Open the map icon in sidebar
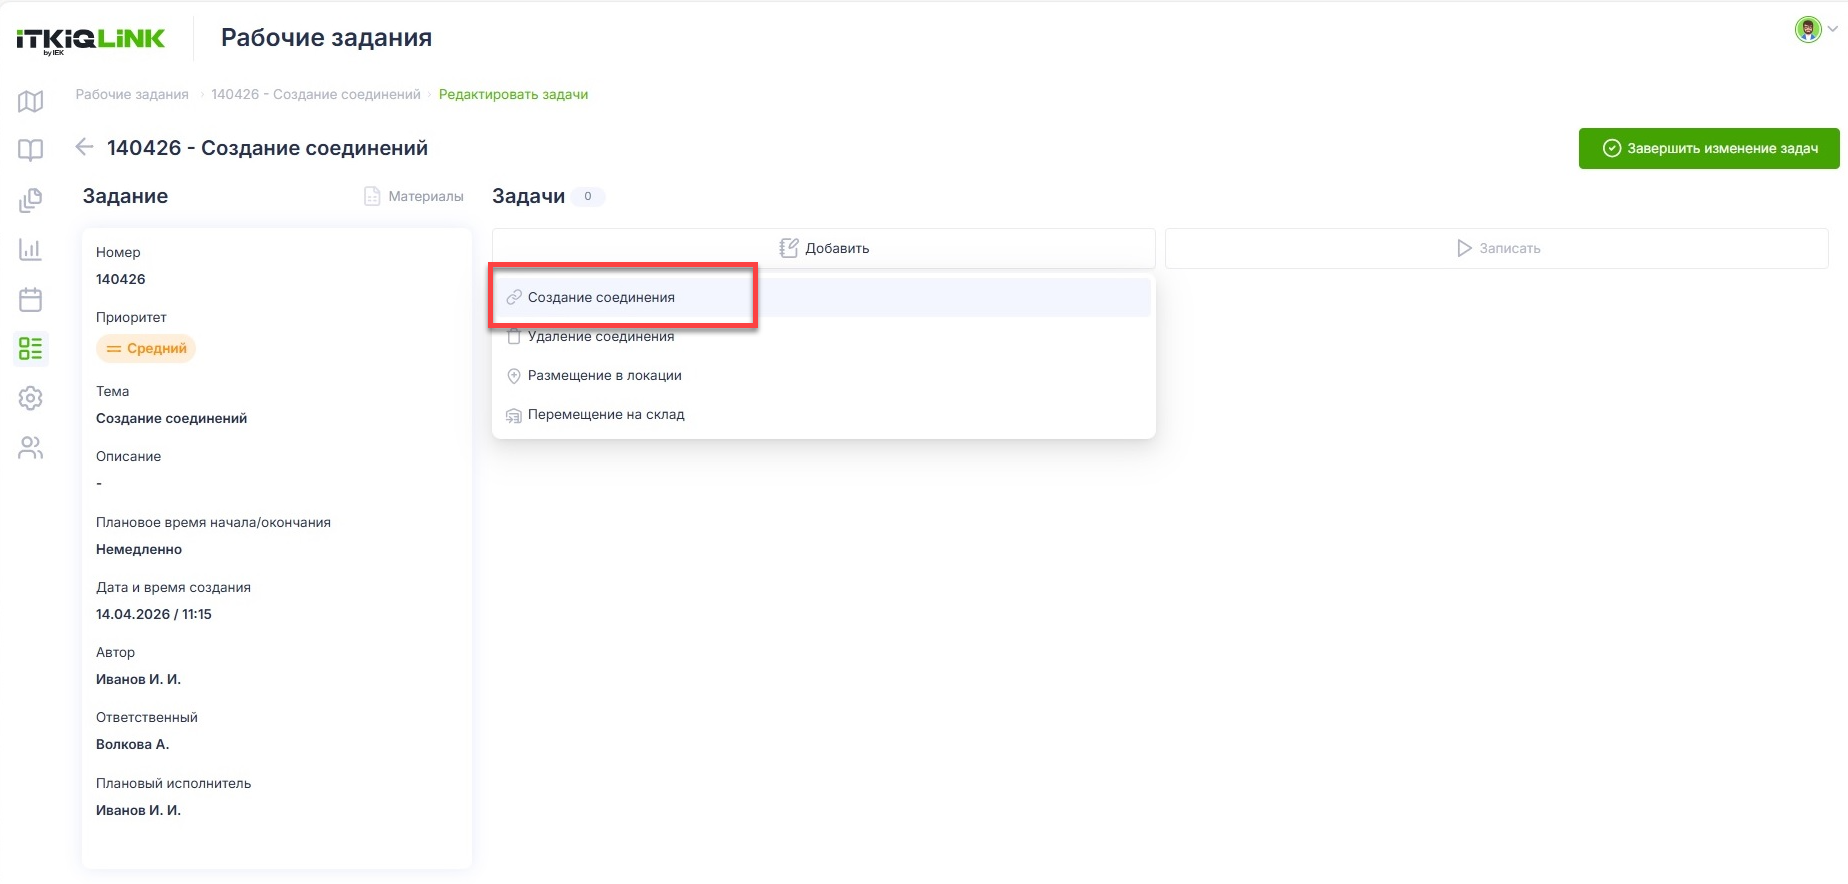This screenshot has height=884, width=1848. [30, 101]
